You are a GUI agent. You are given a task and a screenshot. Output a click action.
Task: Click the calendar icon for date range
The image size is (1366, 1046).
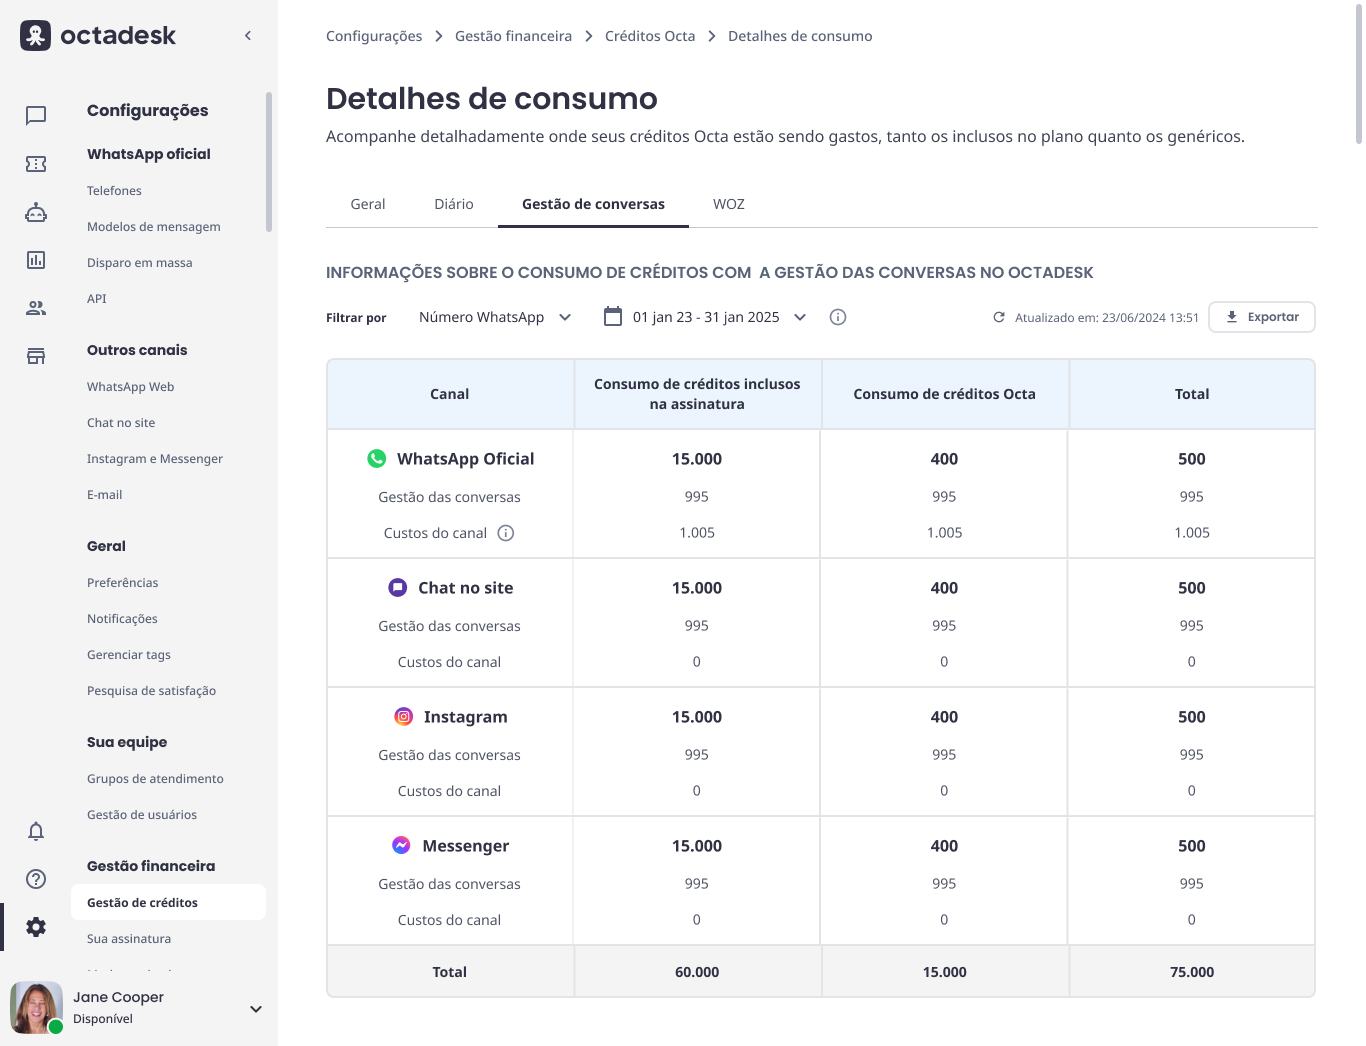point(613,317)
